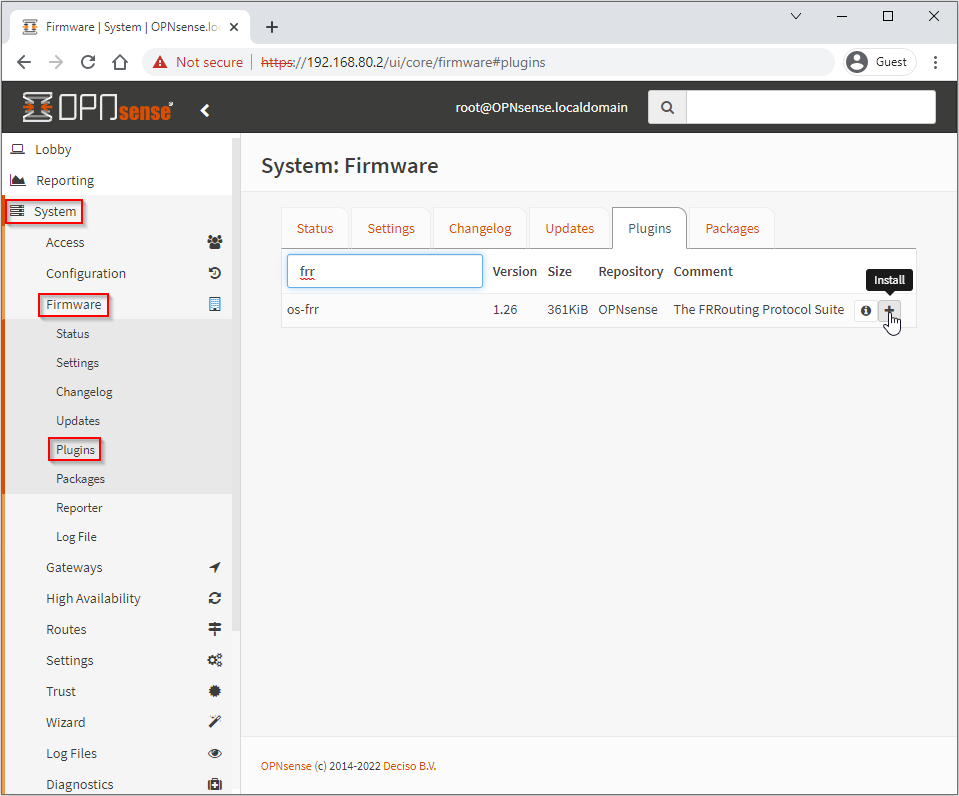
Task: Expand the Reporting section
Action: pyautogui.click(x=65, y=180)
